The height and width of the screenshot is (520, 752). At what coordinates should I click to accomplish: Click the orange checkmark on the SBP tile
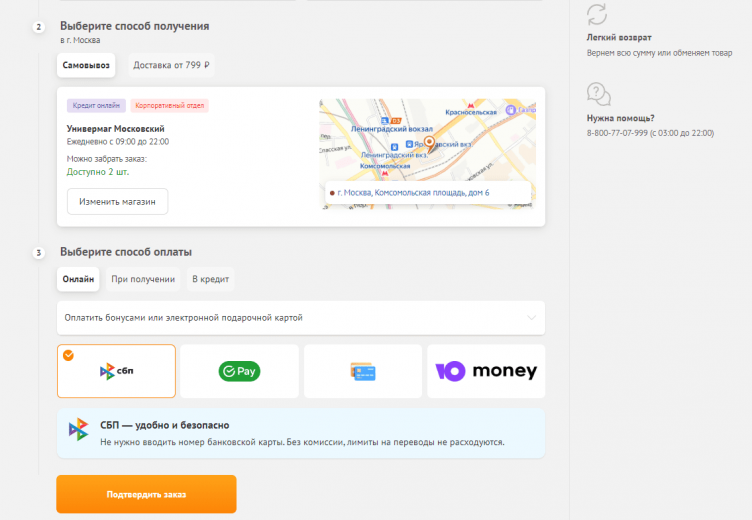[68, 355]
